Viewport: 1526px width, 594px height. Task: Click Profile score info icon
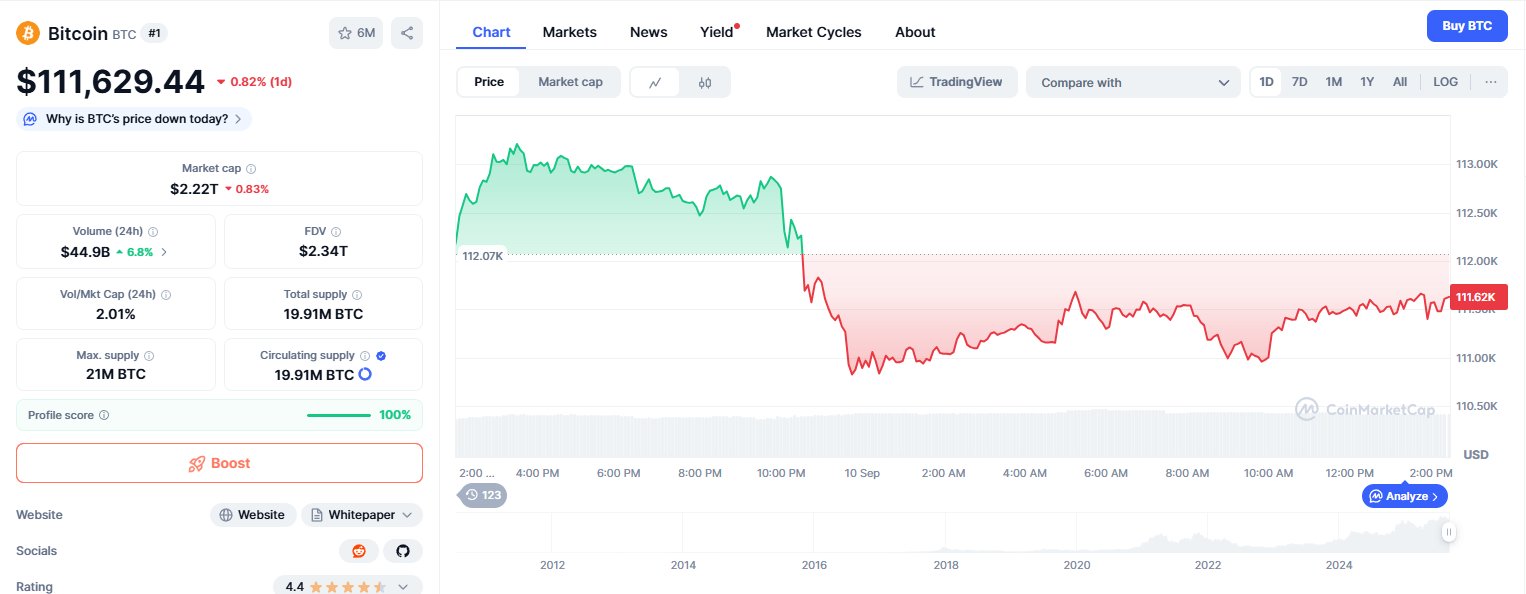[104, 415]
